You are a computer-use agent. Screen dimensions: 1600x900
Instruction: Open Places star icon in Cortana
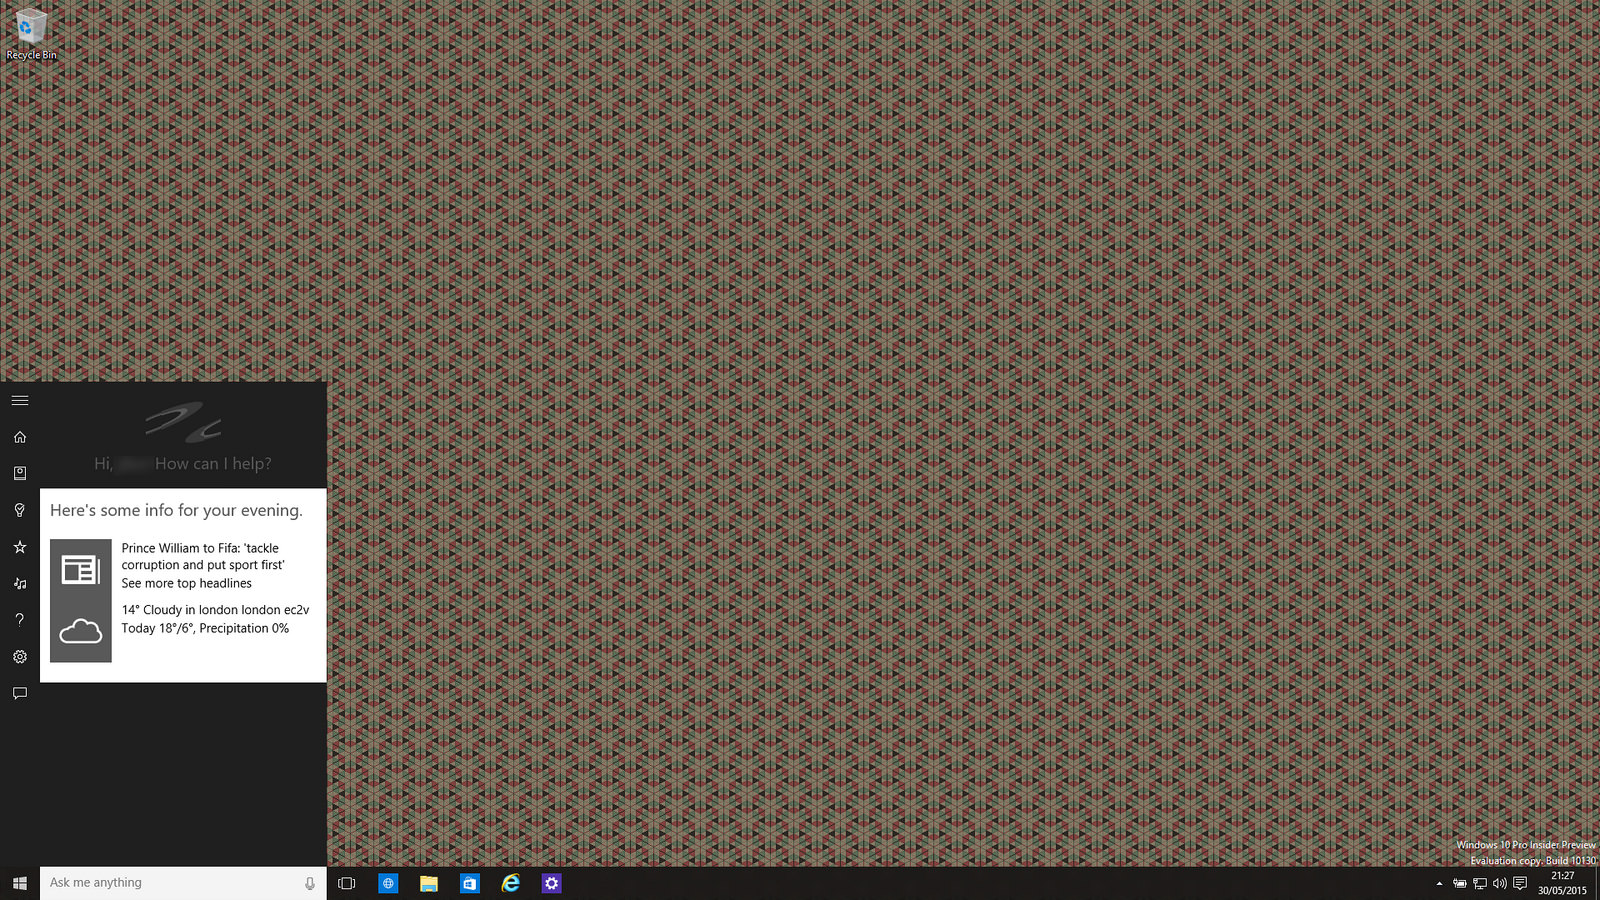click(20, 547)
